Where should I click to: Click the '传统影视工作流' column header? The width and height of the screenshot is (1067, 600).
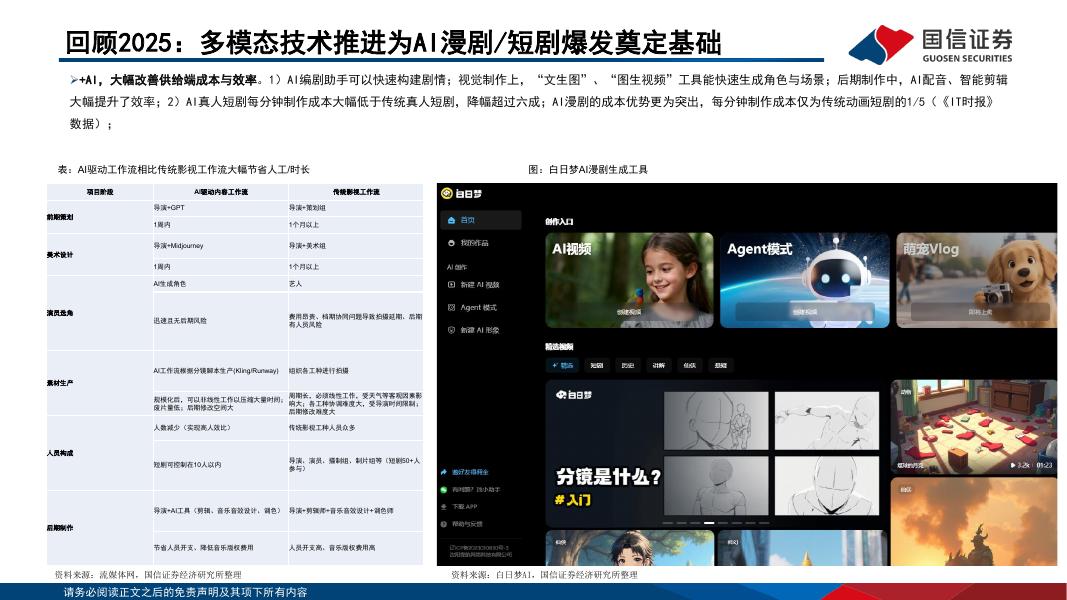click(356, 192)
